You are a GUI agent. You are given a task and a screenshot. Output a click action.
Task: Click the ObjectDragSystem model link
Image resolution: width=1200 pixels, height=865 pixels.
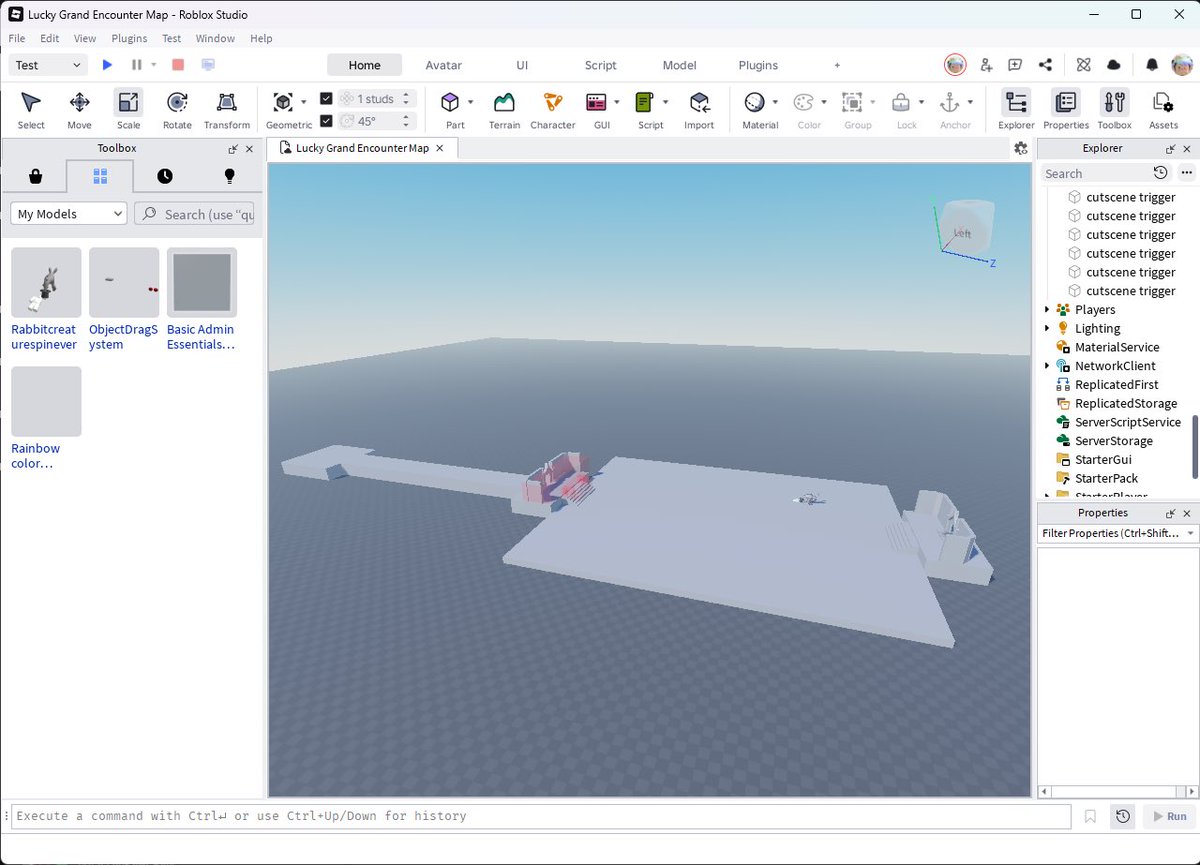click(123, 337)
